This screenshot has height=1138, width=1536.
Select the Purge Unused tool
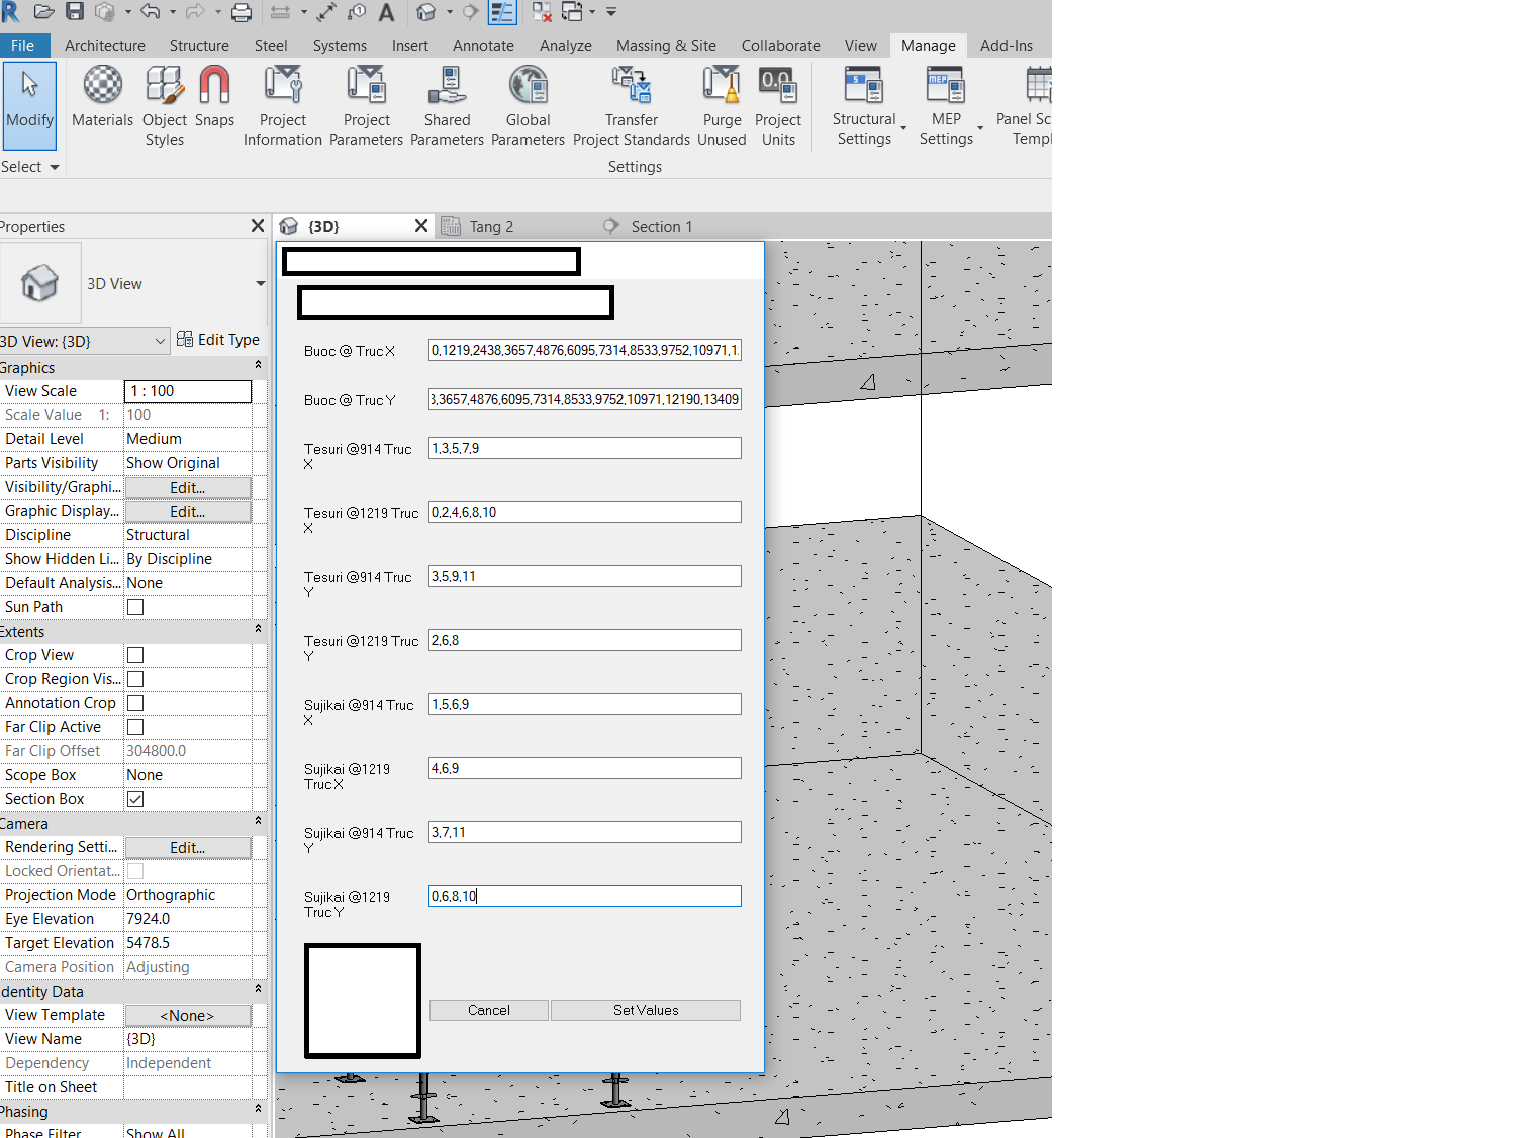[x=721, y=104]
